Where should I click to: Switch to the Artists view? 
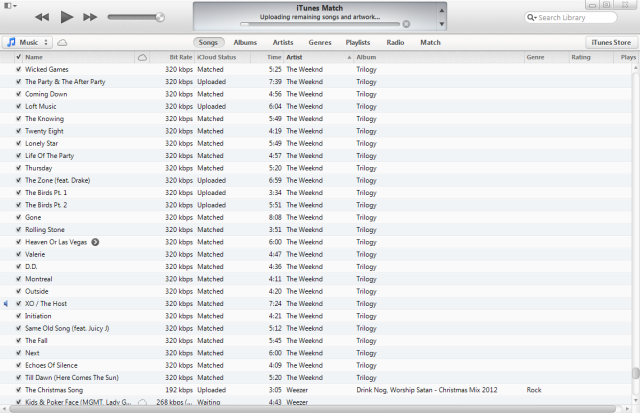[x=283, y=42]
